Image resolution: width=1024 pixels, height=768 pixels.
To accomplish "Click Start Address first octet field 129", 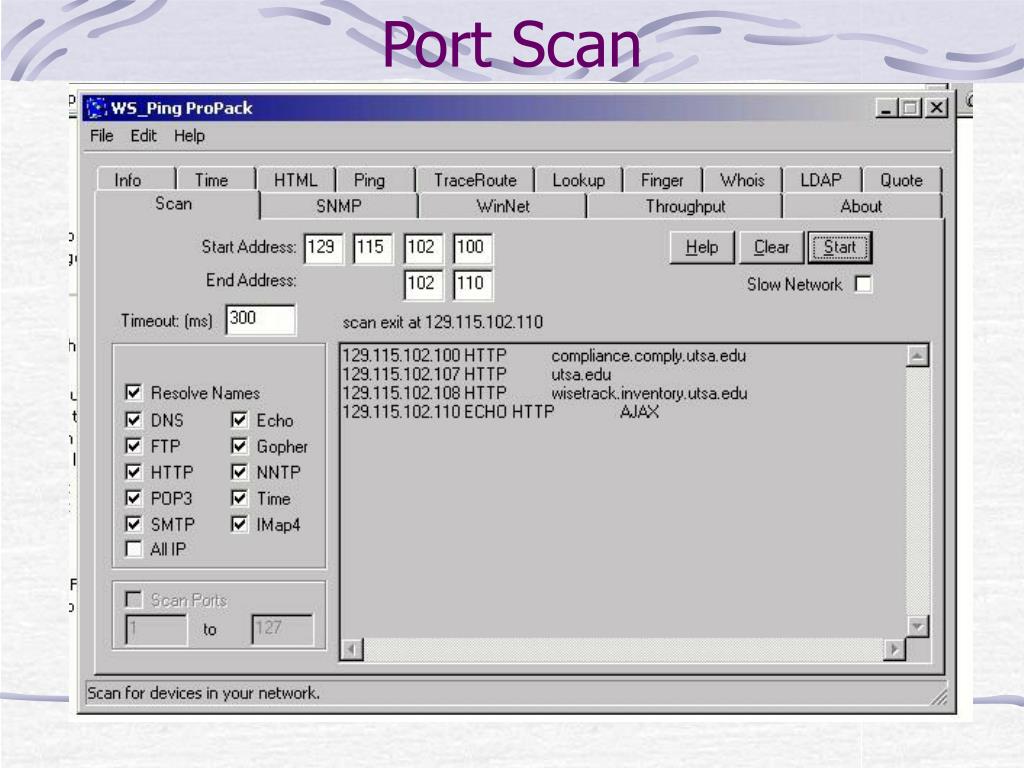I will pos(323,248).
